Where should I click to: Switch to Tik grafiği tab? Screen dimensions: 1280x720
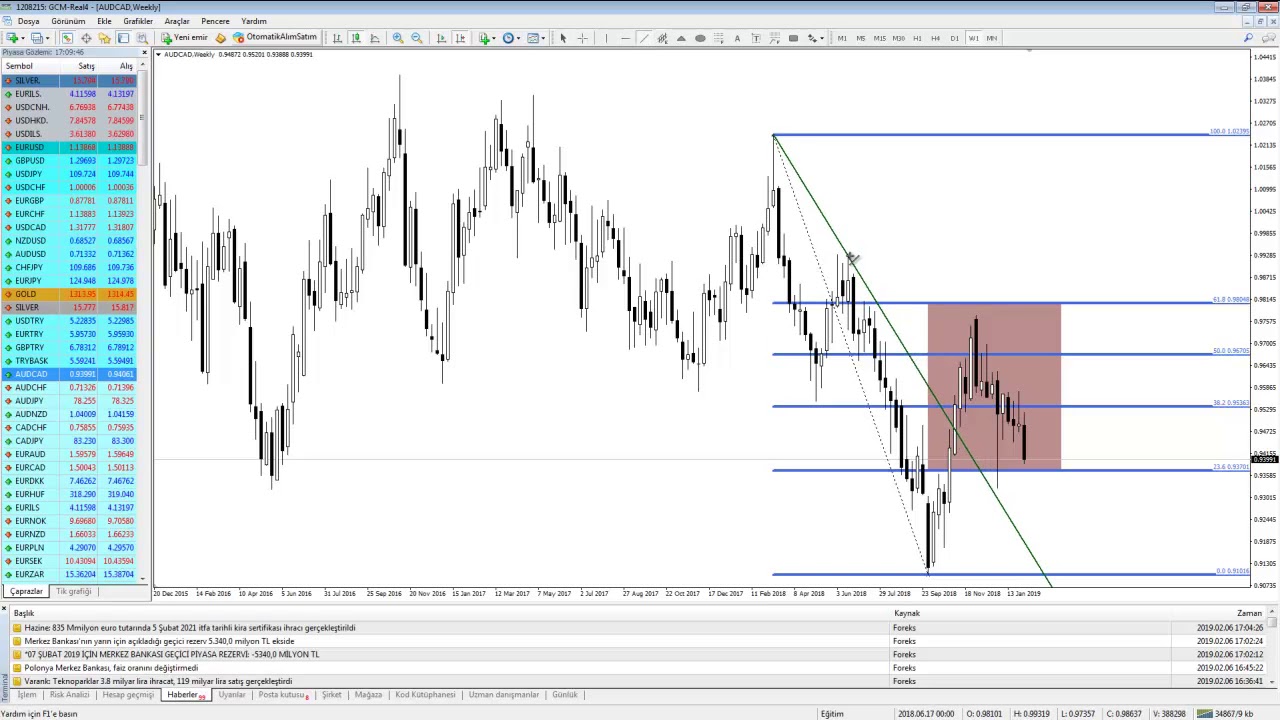pyautogui.click(x=73, y=591)
